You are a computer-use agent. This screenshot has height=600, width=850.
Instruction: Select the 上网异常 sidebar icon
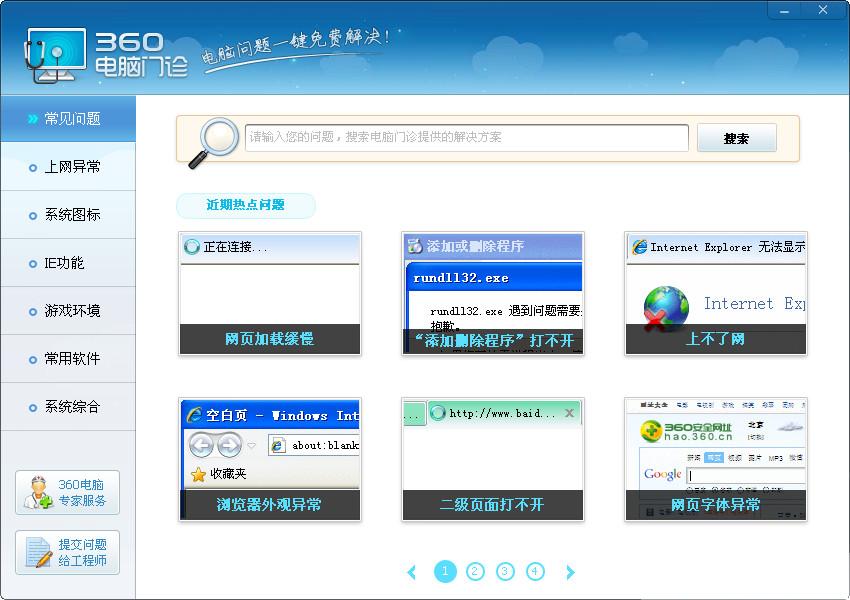coord(67,167)
